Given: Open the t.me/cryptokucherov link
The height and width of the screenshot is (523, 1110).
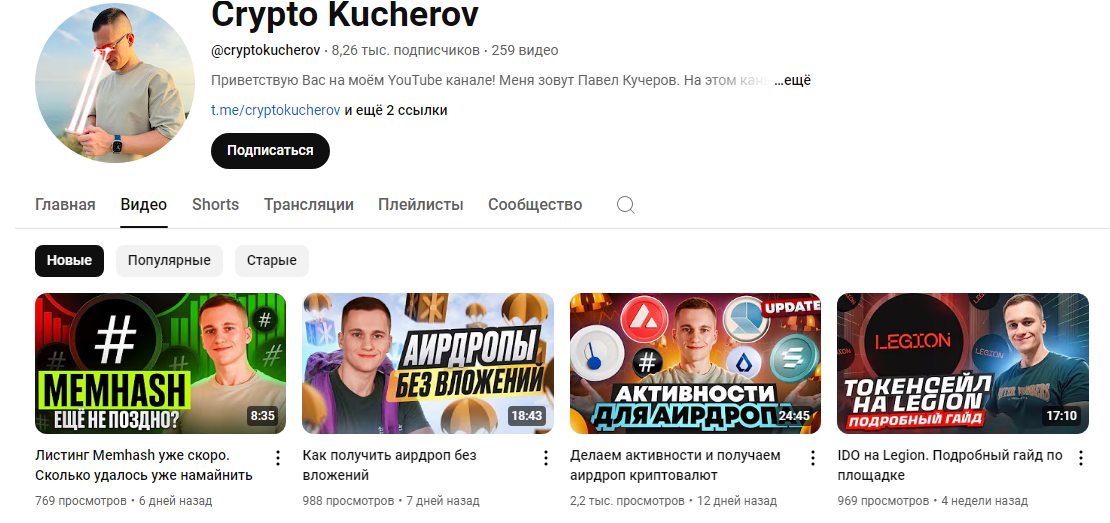Looking at the screenshot, I should 276,110.
